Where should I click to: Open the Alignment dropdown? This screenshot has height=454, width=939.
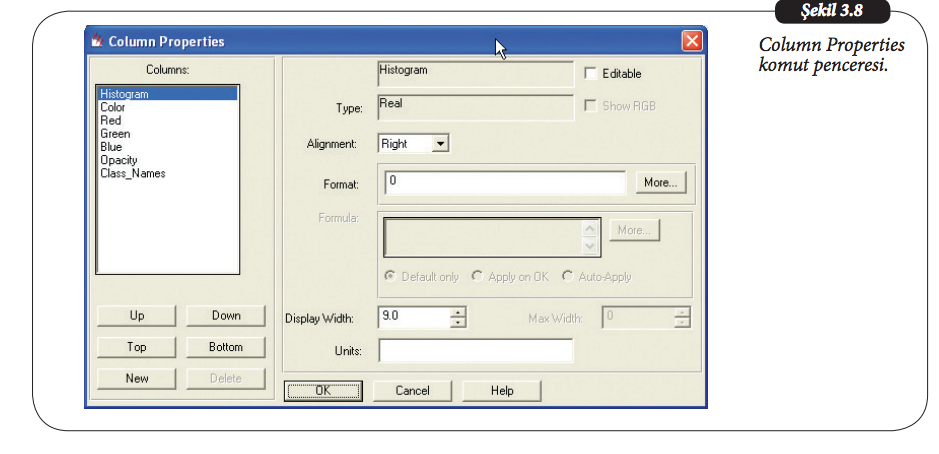440,144
